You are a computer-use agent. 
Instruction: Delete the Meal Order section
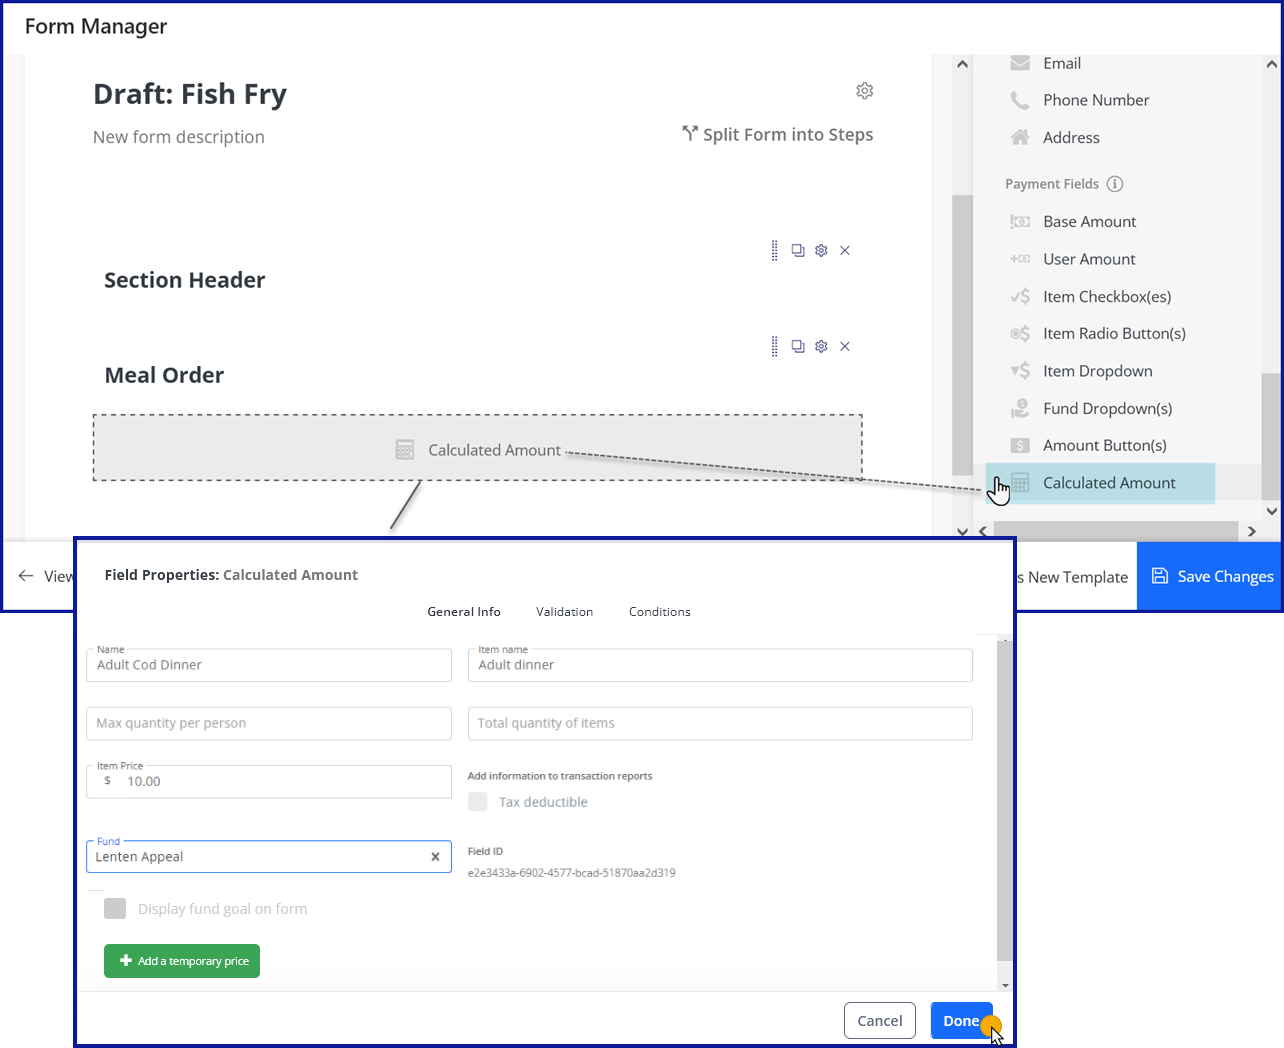(x=845, y=347)
